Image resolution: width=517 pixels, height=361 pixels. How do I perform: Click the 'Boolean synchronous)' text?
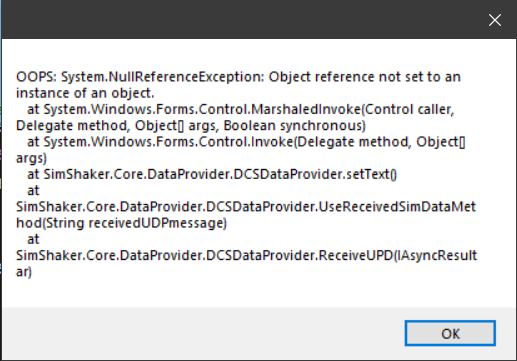pyautogui.click(x=295, y=126)
